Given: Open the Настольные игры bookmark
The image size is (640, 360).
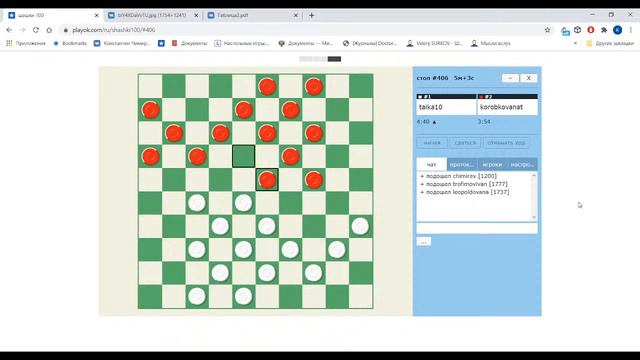Looking at the screenshot, I should [242, 43].
